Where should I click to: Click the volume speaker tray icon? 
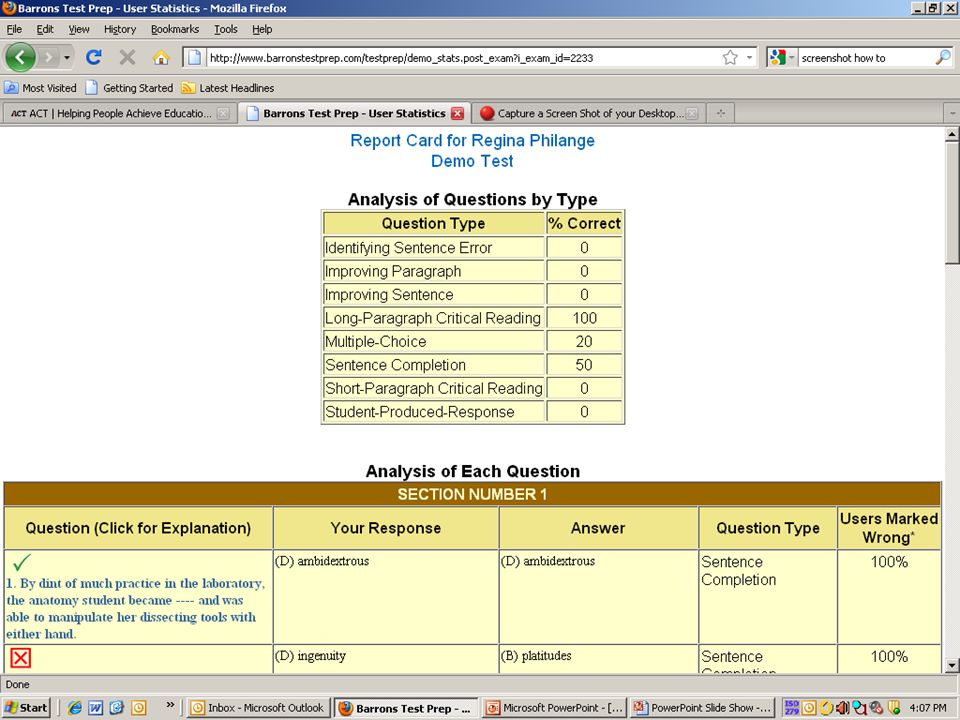[843, 708]
